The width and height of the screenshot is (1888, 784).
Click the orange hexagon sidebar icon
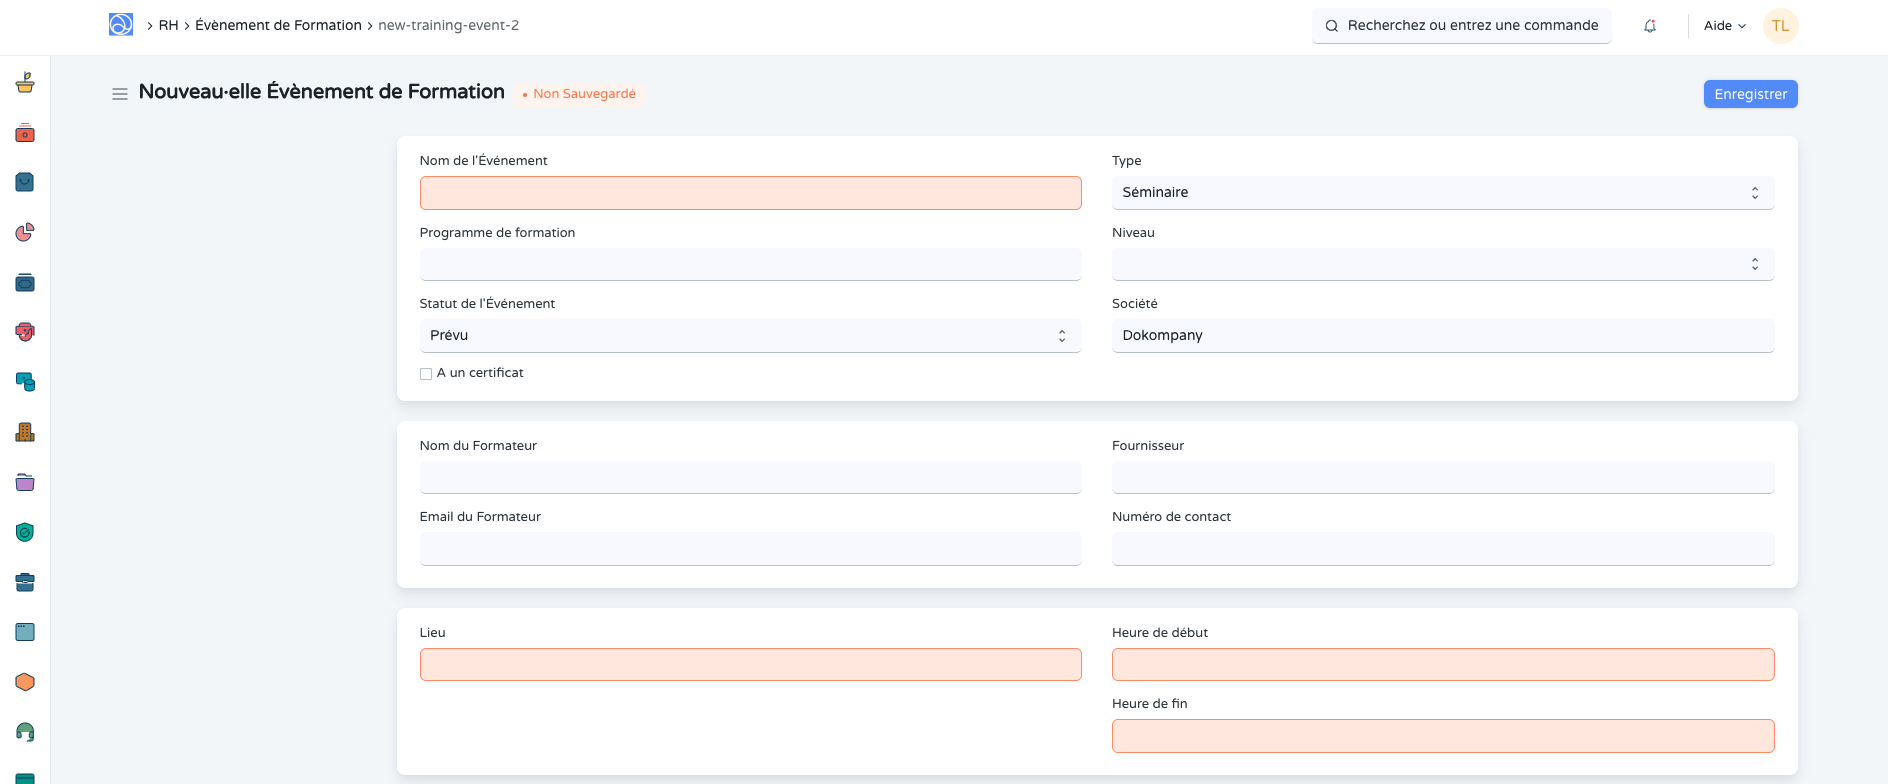[25, 682]
